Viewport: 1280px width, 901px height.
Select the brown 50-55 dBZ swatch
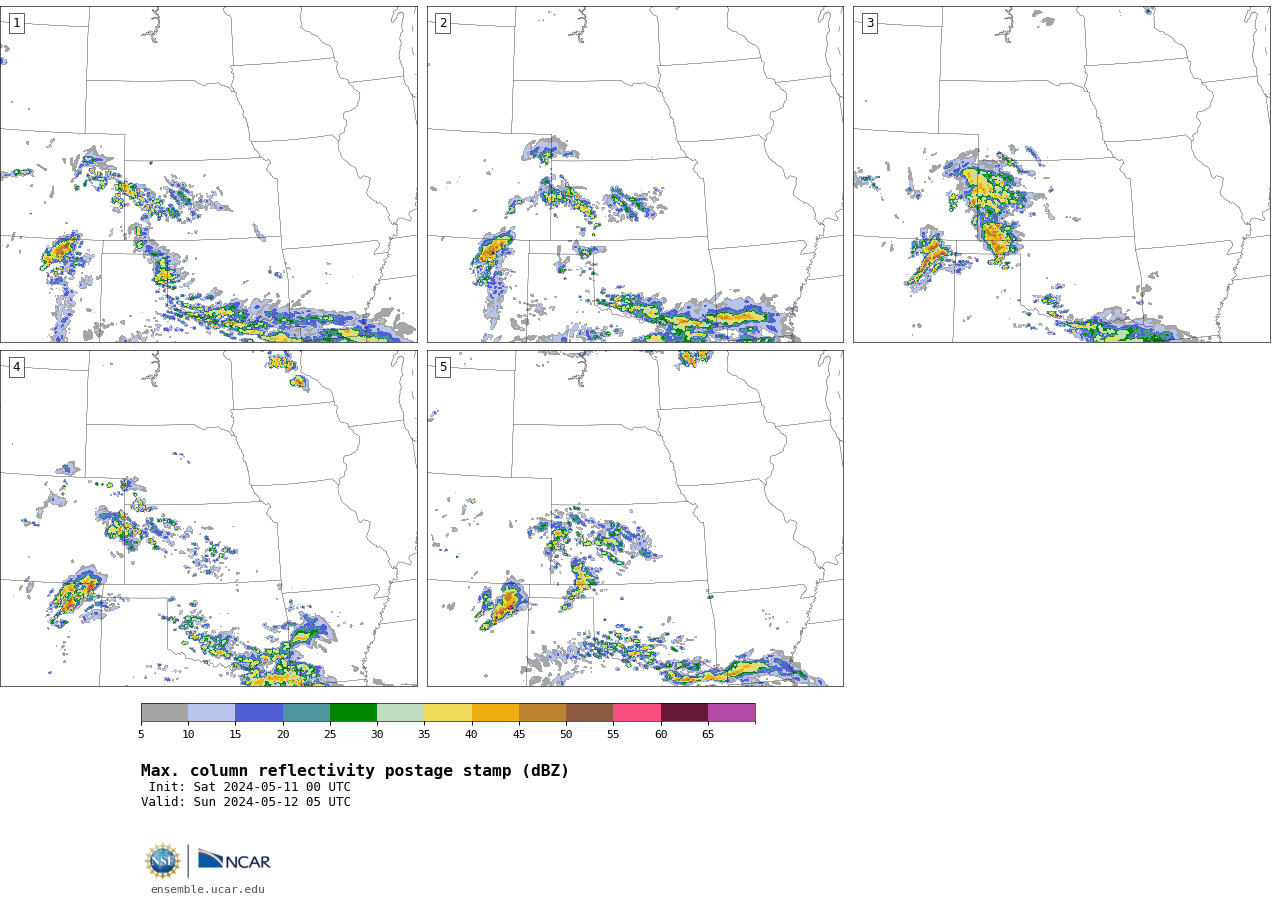(x=590, y=712)
